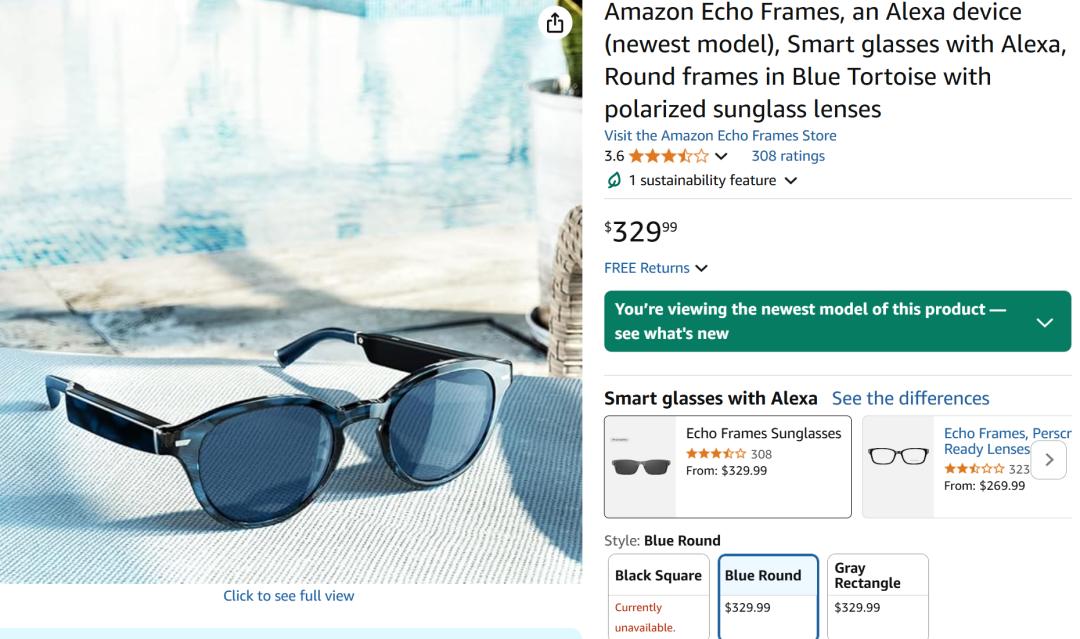Click the Echo Frames Sunglasses title

point(763,433)
